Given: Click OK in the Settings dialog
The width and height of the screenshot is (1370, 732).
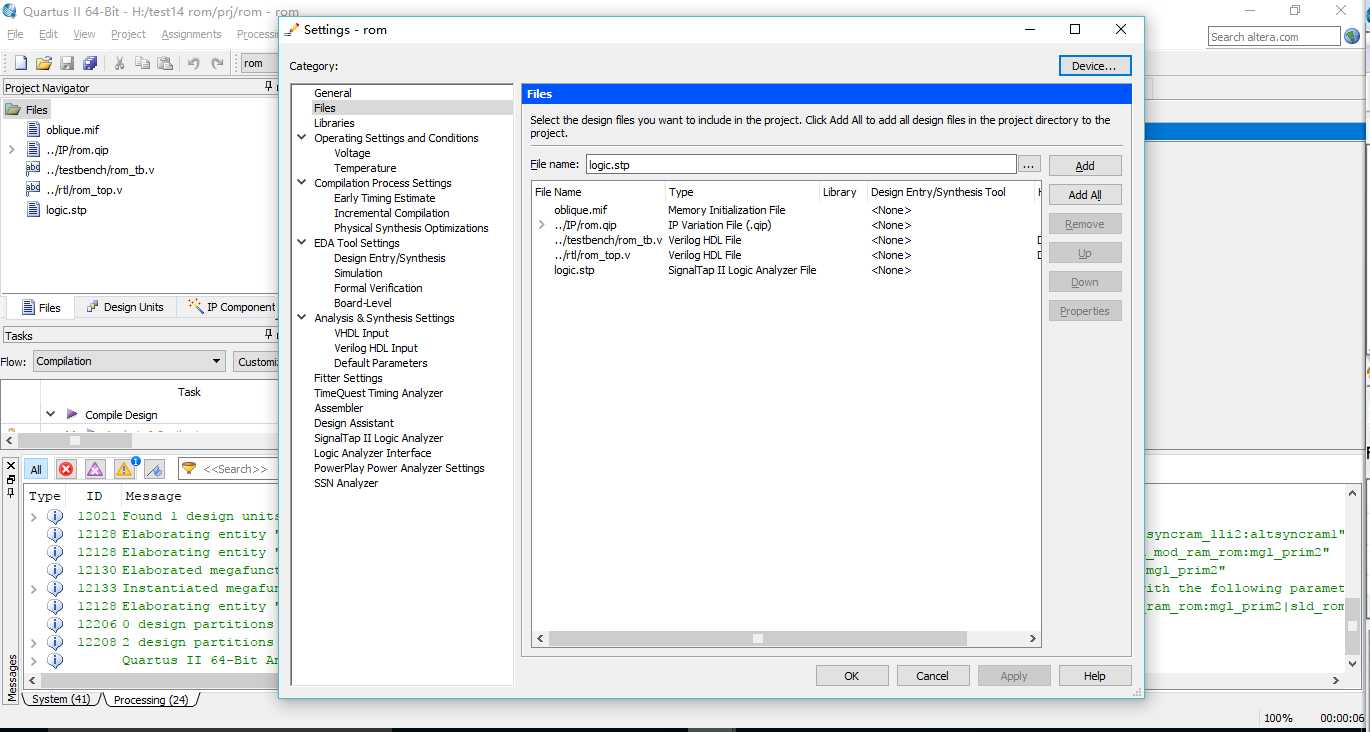Looking at the screenshot, I should [x=852, y=676].
